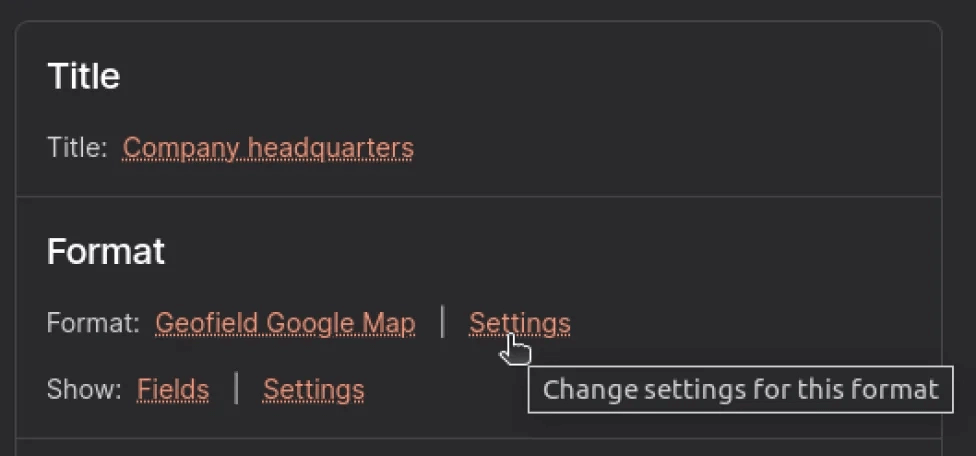Image resolution: width=976 pixels, height=456 pixels.
Task: Change the view's display title
Action: click(268, 148)
